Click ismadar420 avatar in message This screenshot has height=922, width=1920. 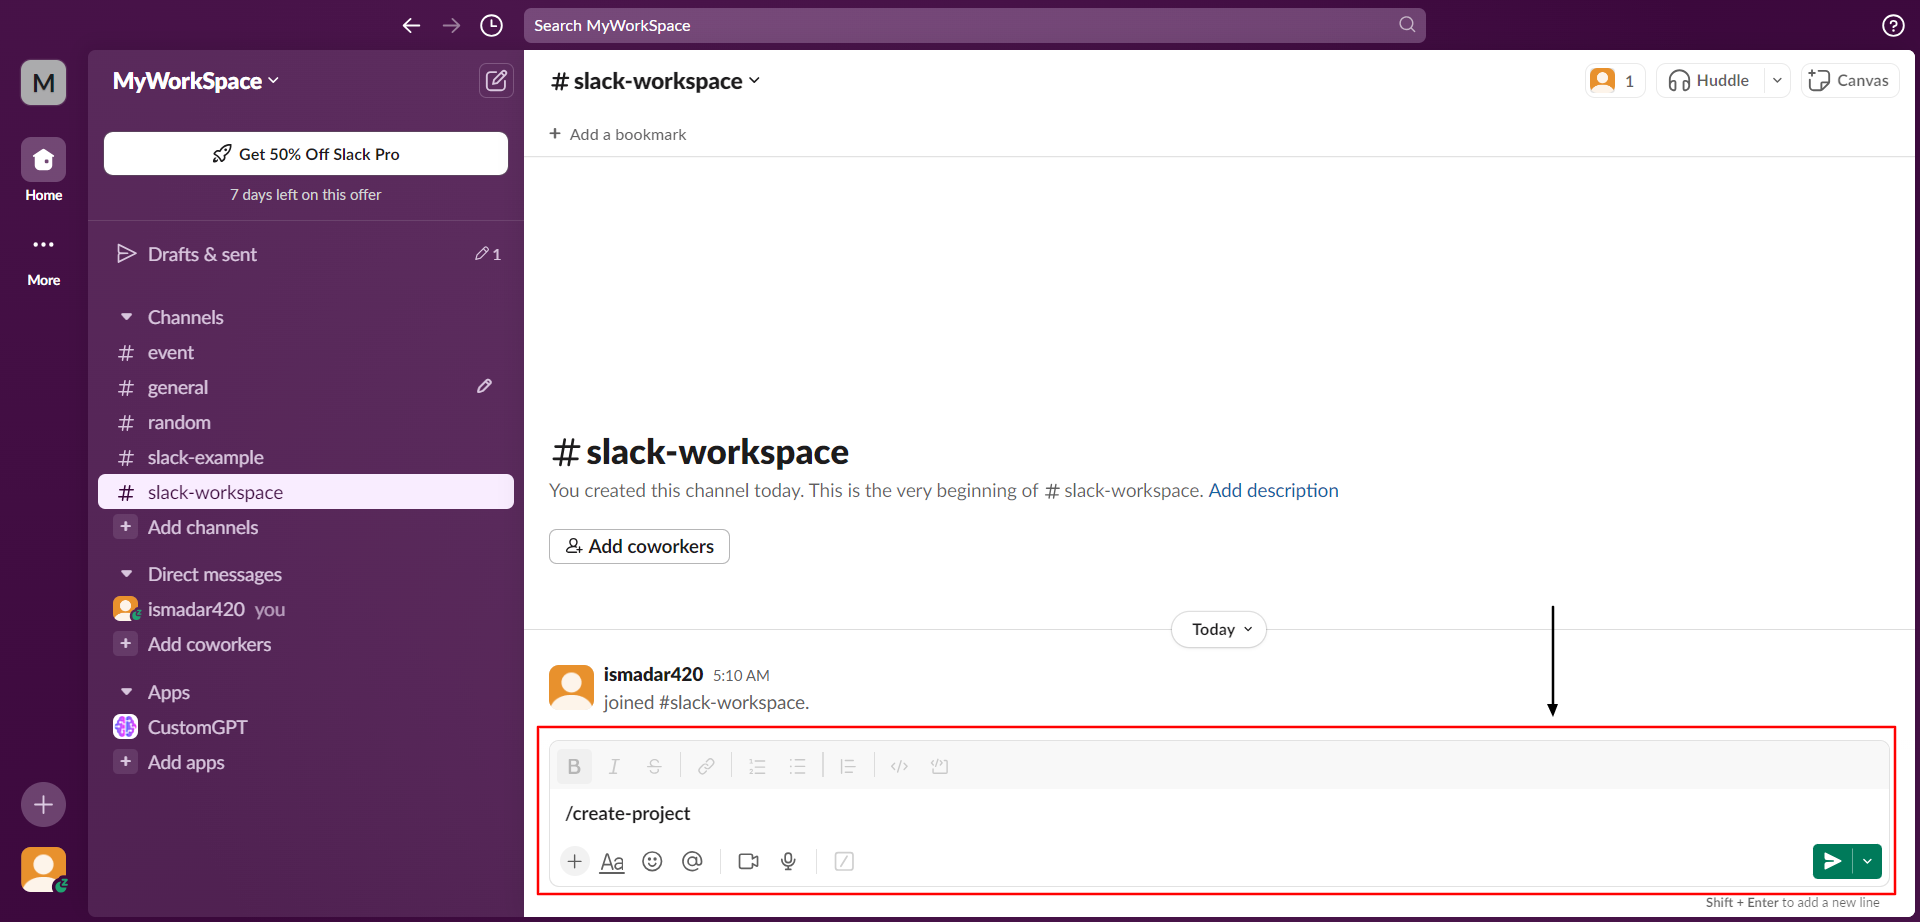coord(571,687)
